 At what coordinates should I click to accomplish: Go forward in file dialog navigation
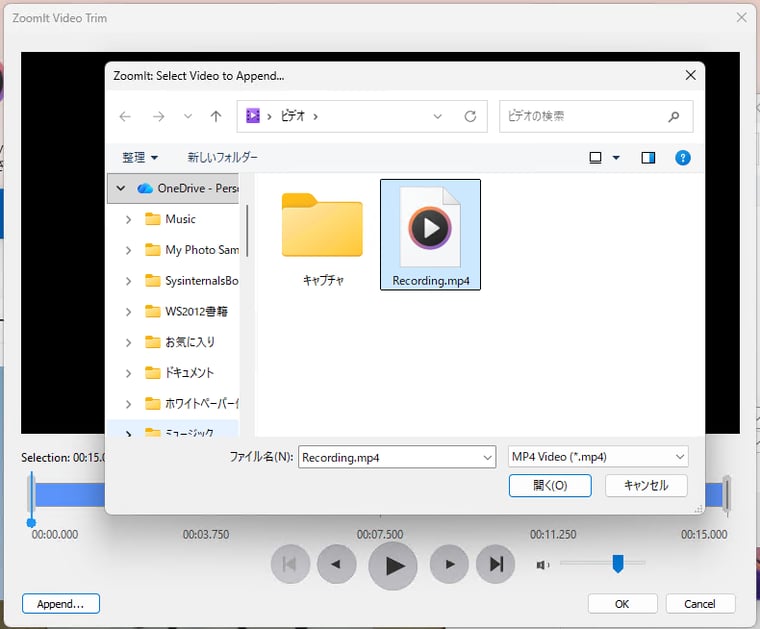tap(158, 116)
